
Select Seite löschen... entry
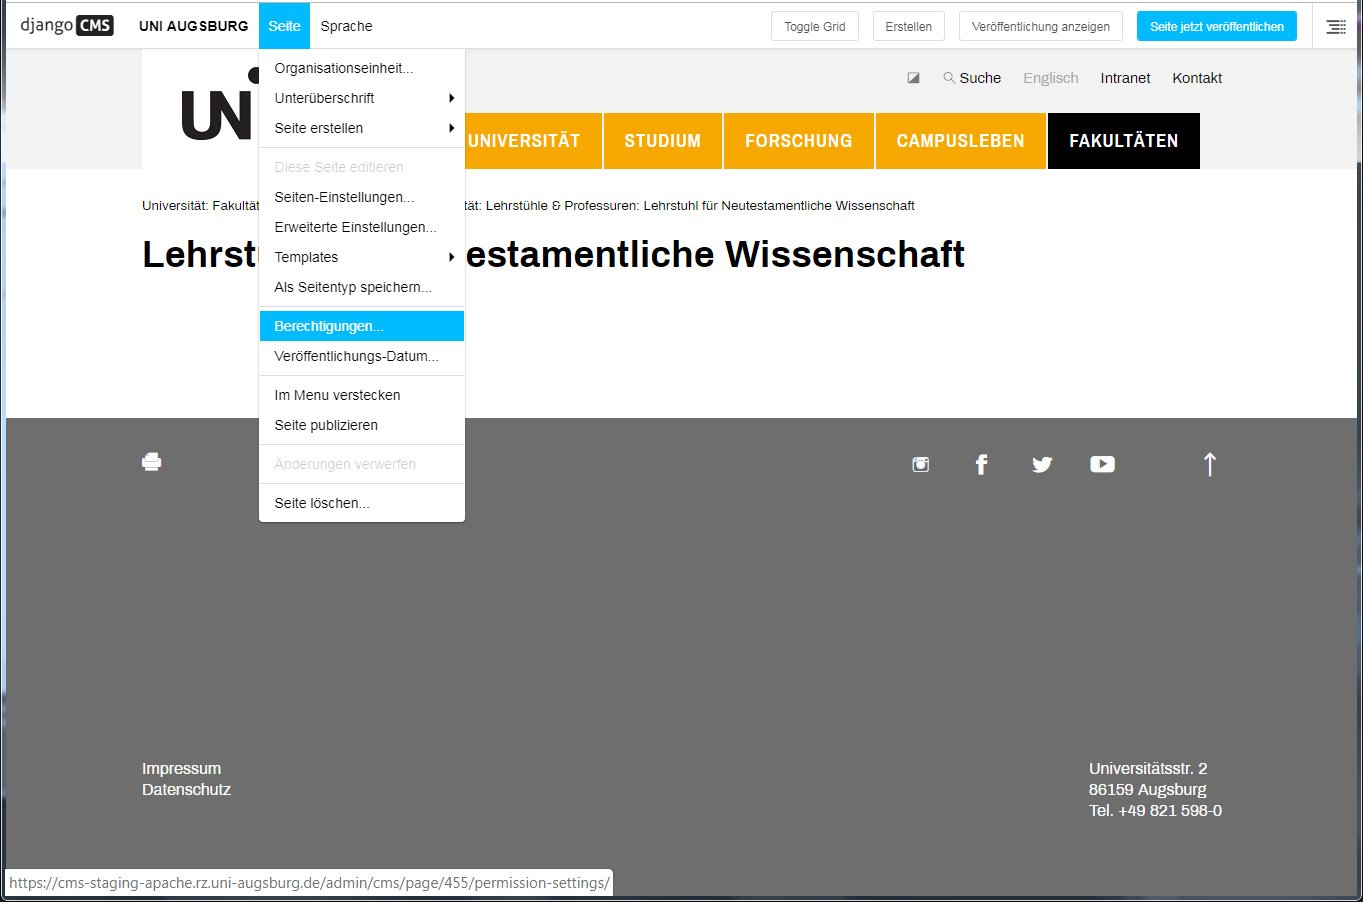pyautogui.click(x=362, y=503)
